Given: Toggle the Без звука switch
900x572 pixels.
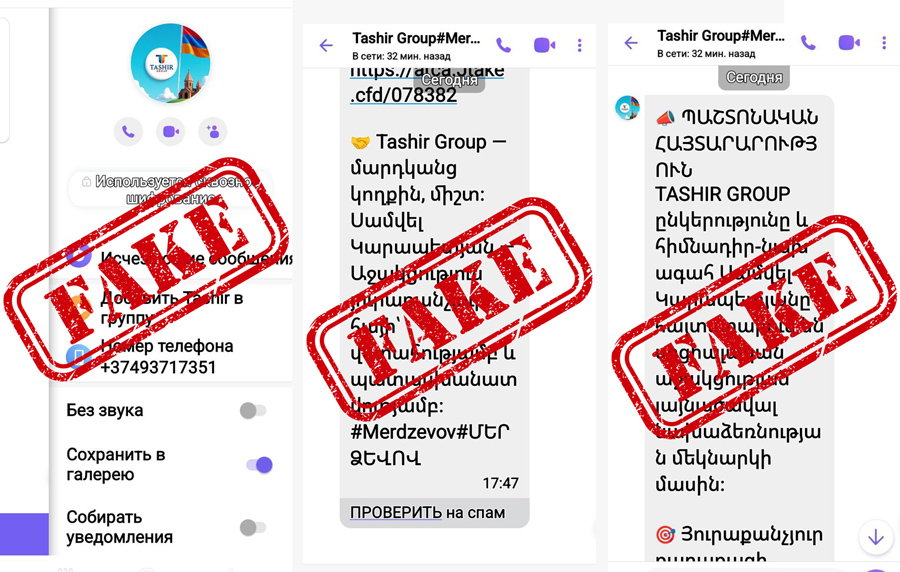Looking at the screenshot, I should [253, 410].
